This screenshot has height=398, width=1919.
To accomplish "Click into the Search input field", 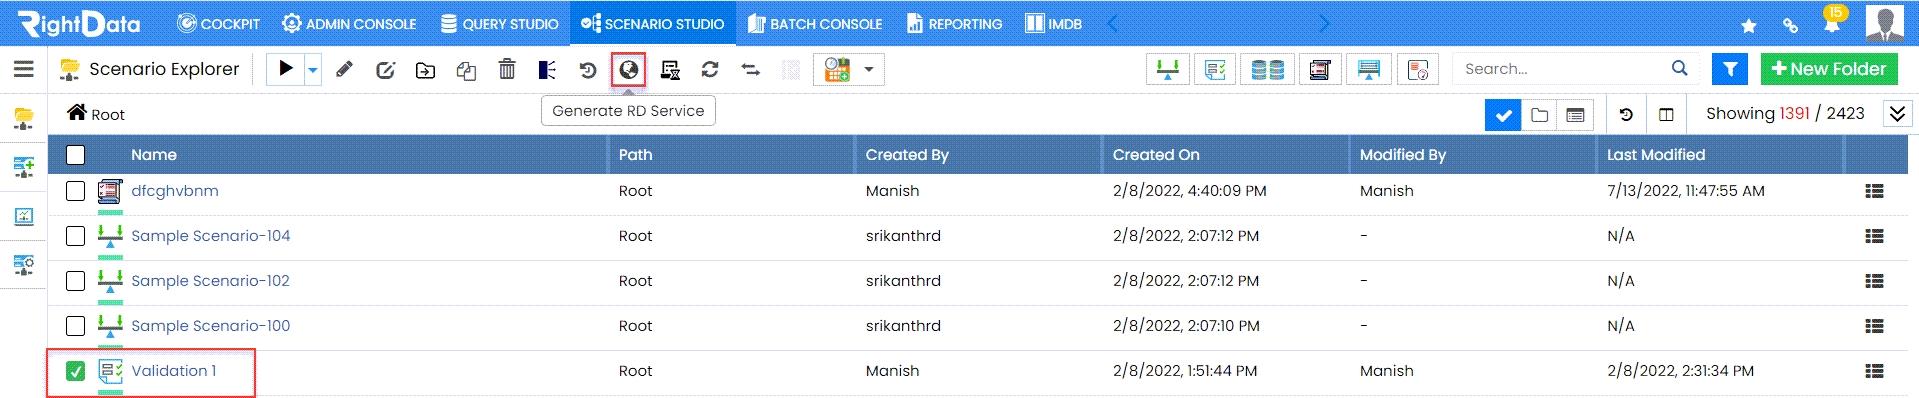I will click(1563, 69).
